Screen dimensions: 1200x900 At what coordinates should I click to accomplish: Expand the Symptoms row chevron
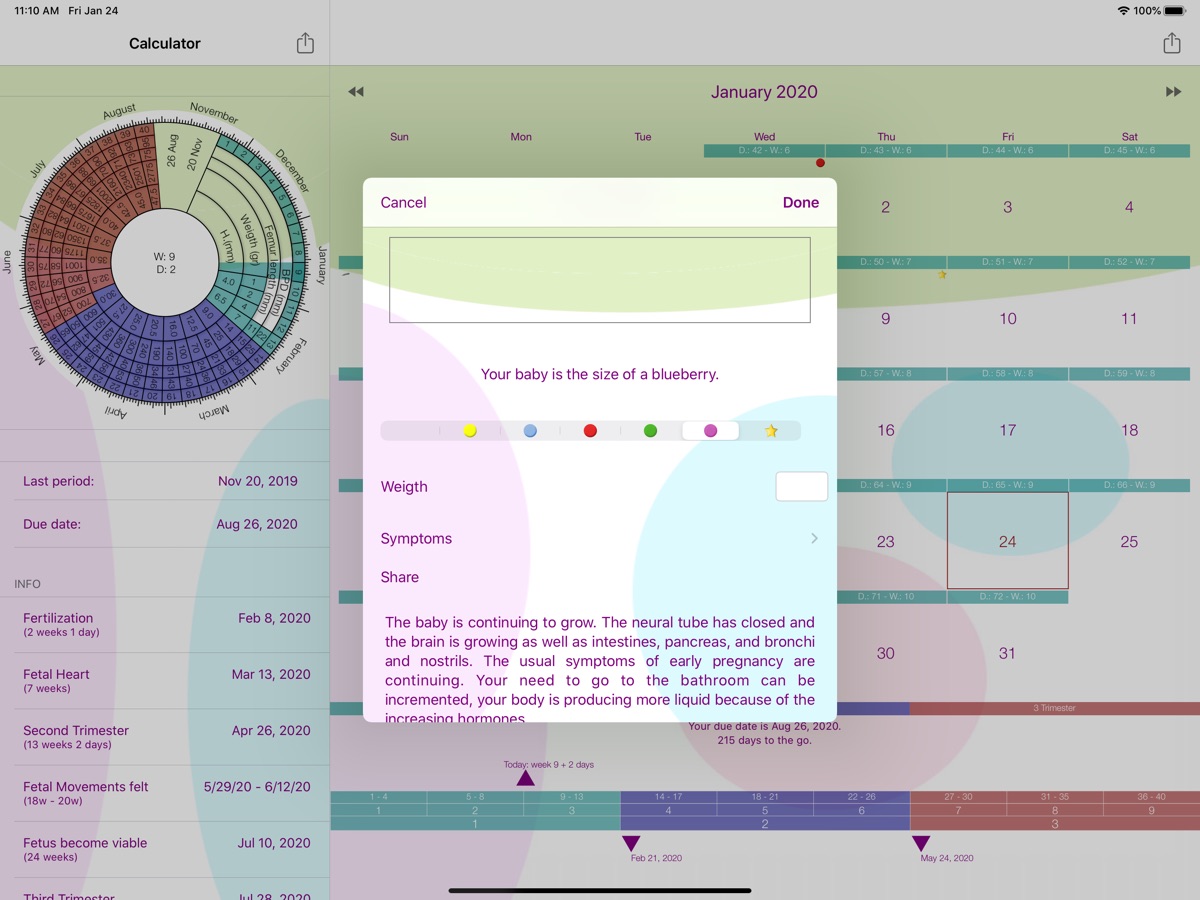pyautogui.click(x=814, y=539)
